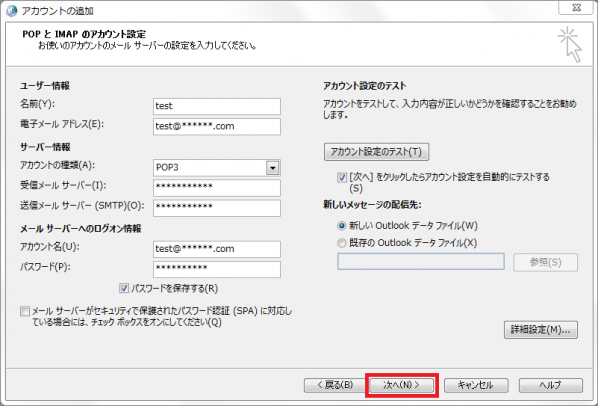The height and width of the screenshot is (406, 598).
Task: Proceed with the 次へ(N) button
Action: pyautogui.click(x=402, y=385)
